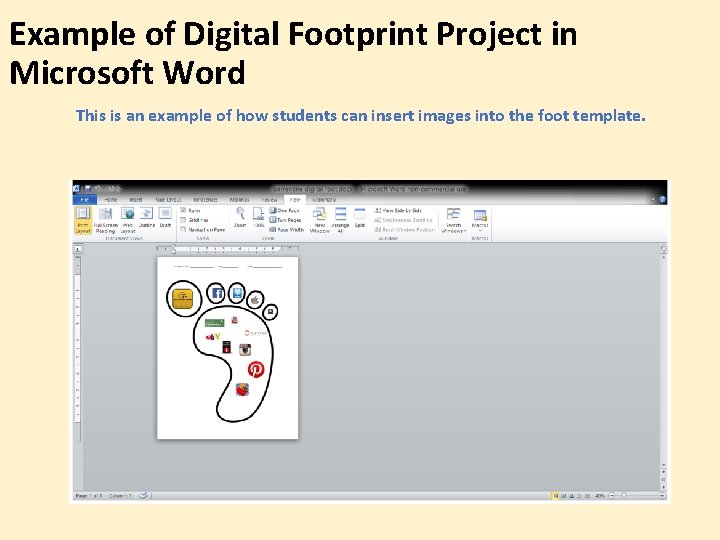Image resolution: width=720 pixels, height=540 pixels.
Task: Click Redo in Quick Access Toolbar
Action: pos(112,188)
